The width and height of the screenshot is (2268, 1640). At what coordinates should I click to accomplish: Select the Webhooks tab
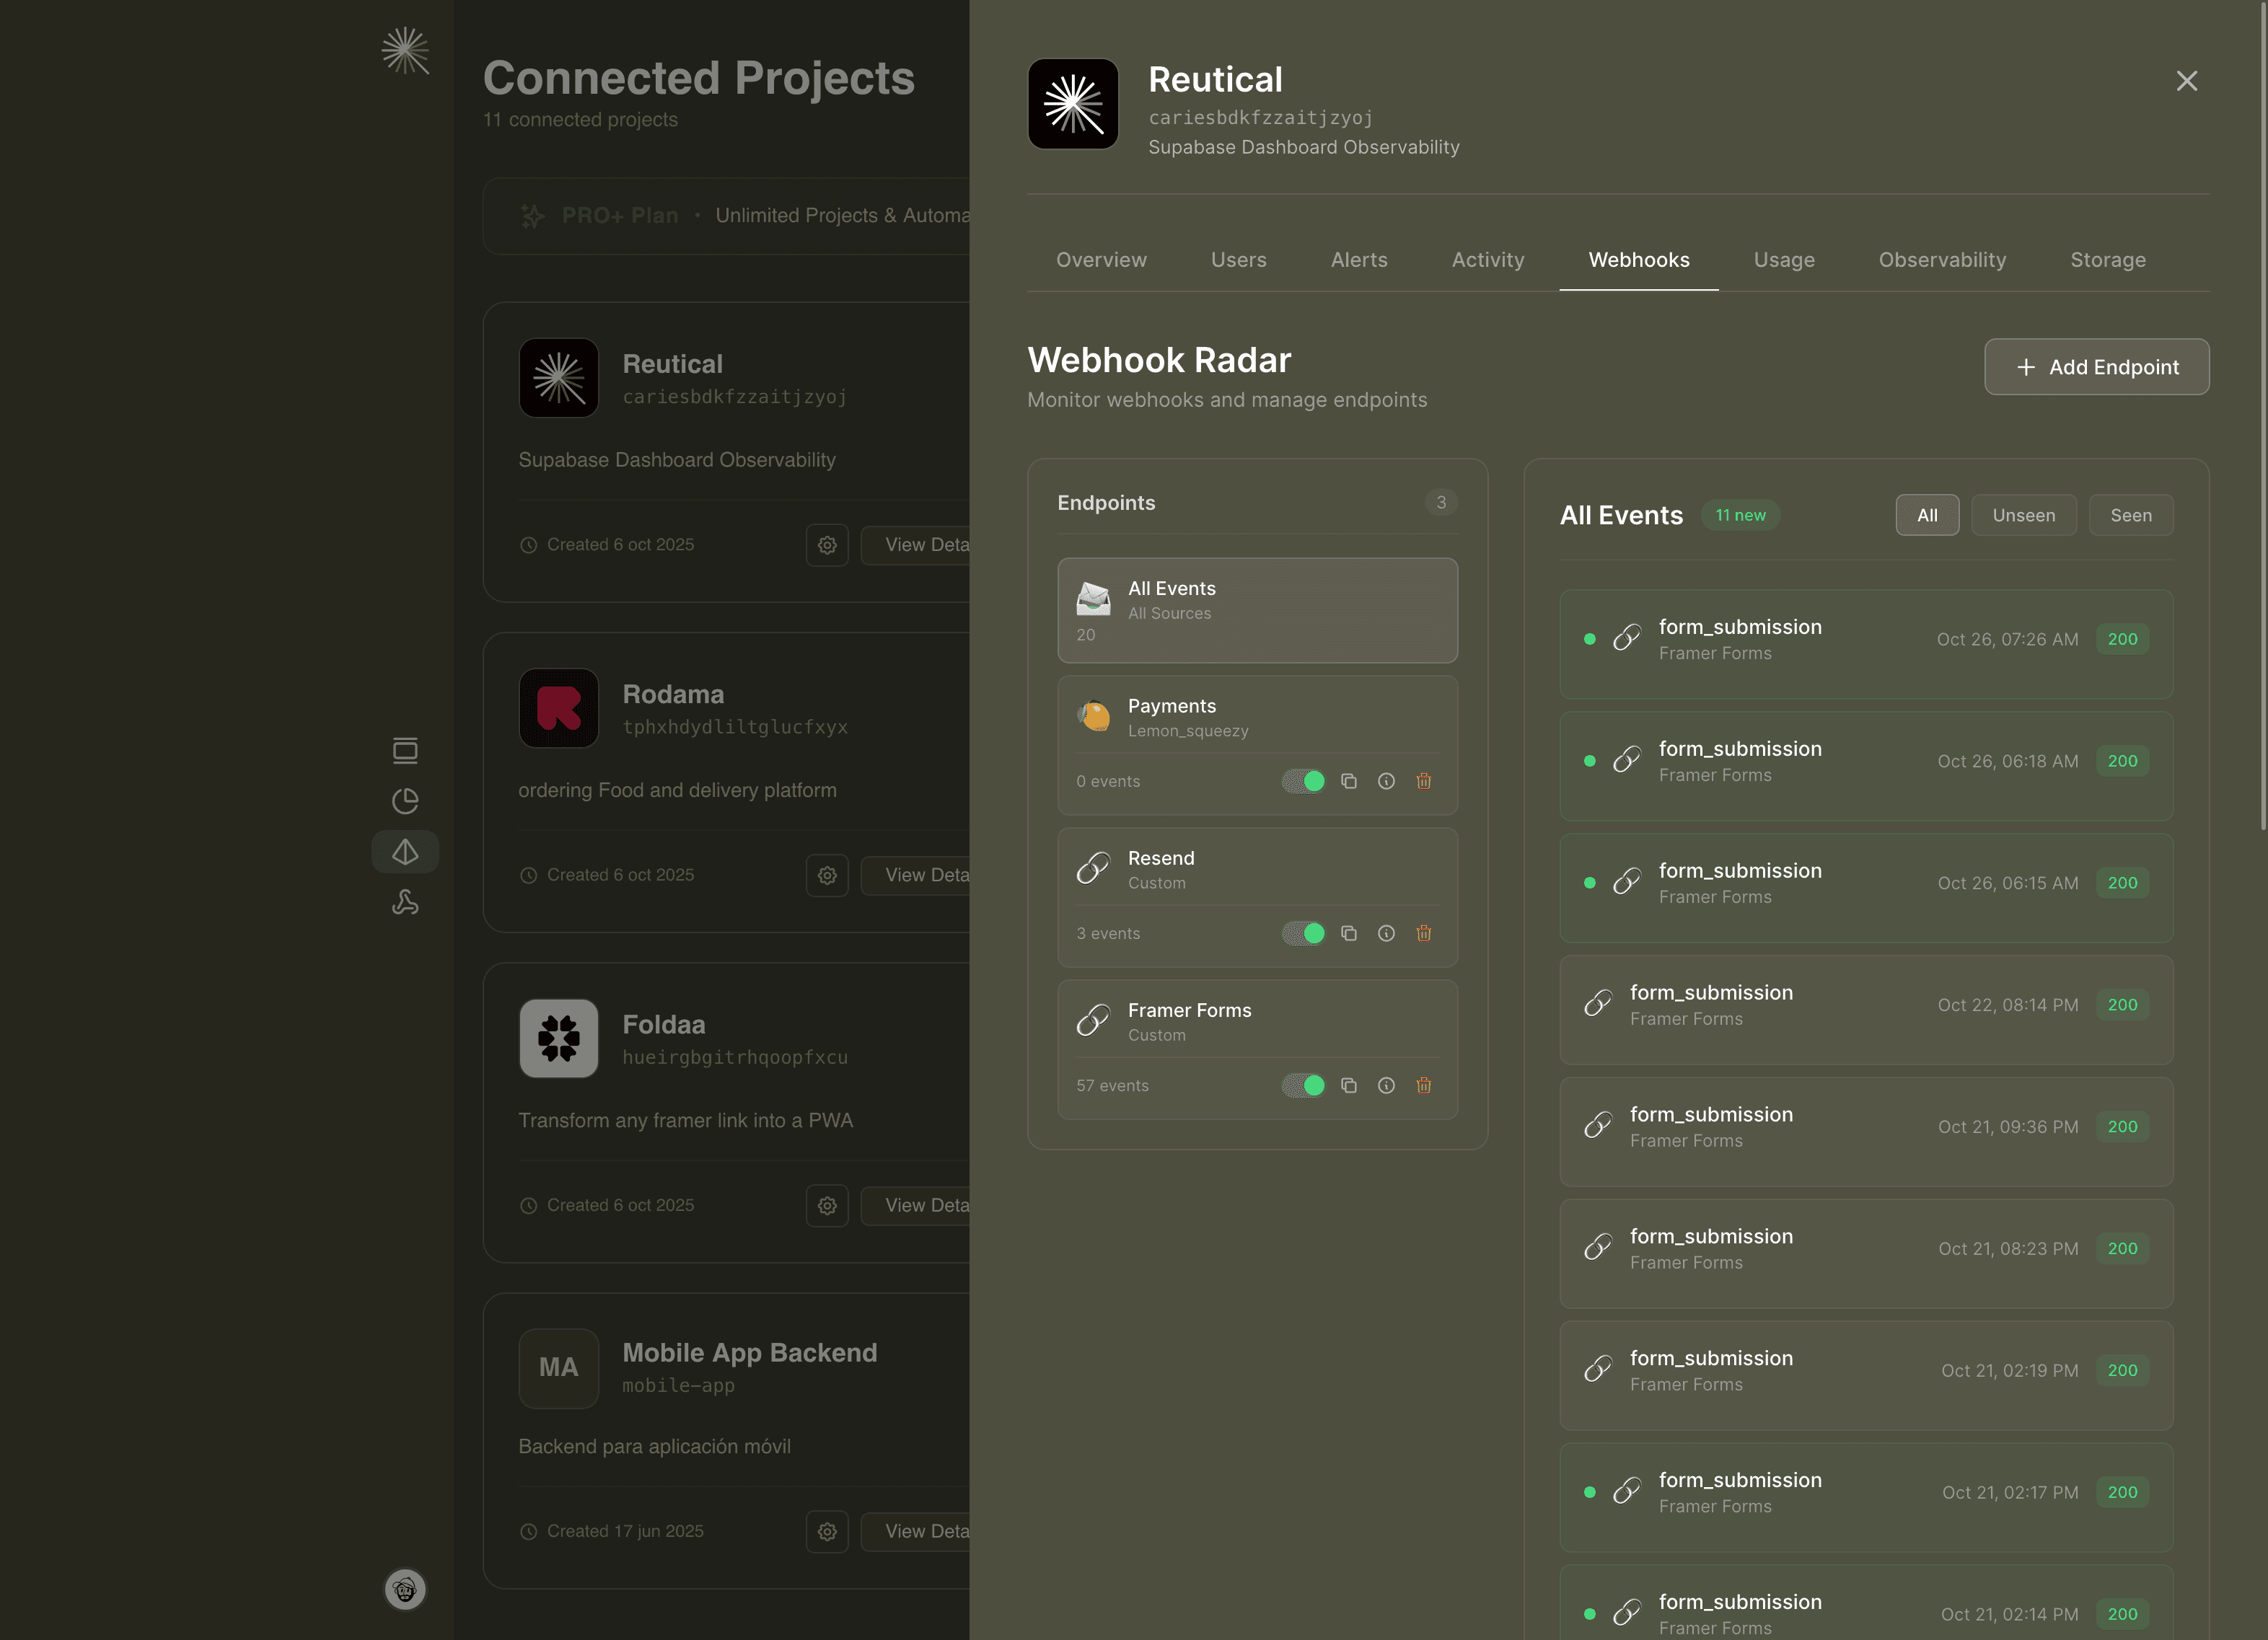tap(1639, 260)
